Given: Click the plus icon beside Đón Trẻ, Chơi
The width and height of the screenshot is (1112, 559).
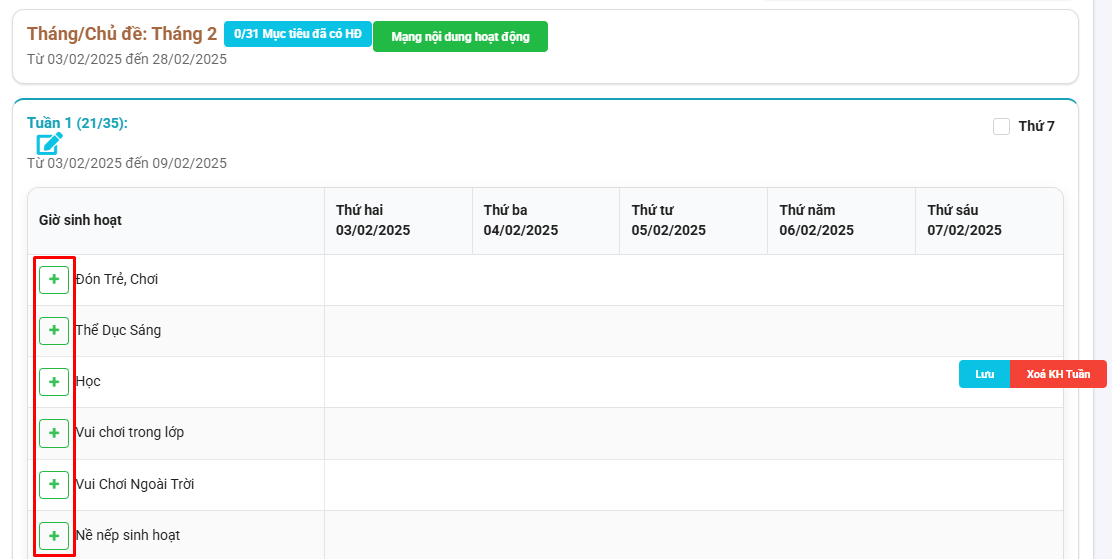Looking at the screenshot, I should [x=54, y=280].
